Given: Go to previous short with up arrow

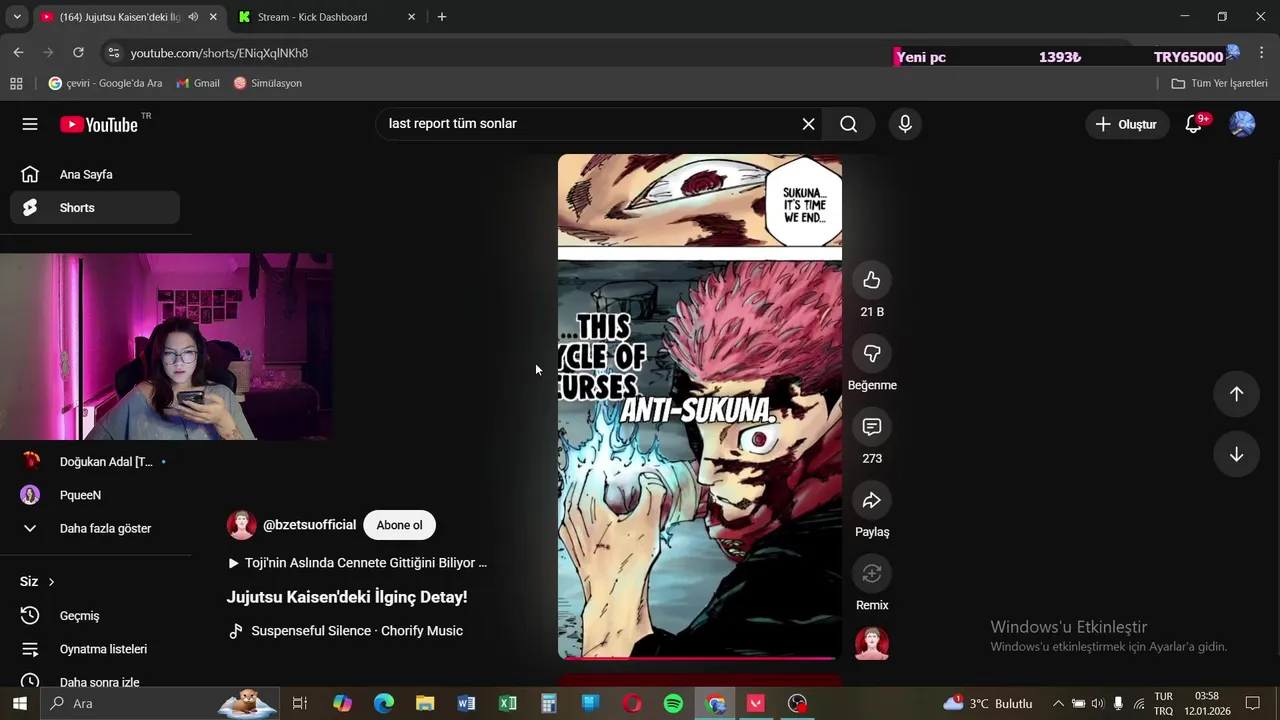Looking at the screenshot, I should (x=1236, y=394).
